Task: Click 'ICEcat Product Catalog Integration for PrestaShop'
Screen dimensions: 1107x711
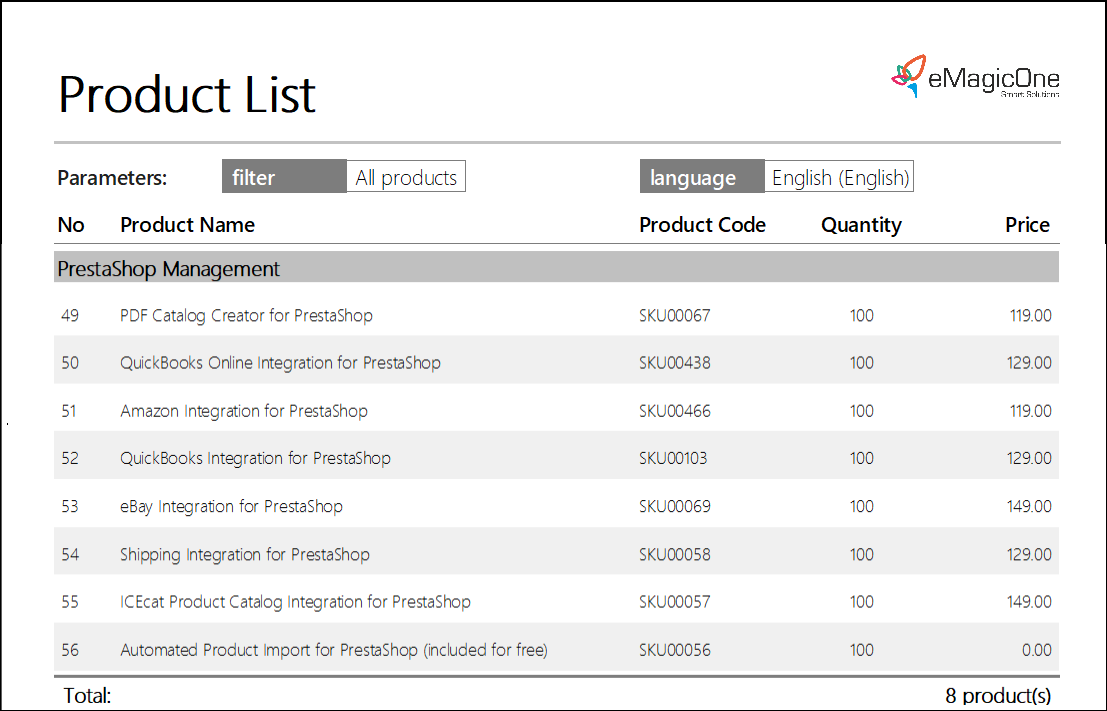Action: pos(295,602)
